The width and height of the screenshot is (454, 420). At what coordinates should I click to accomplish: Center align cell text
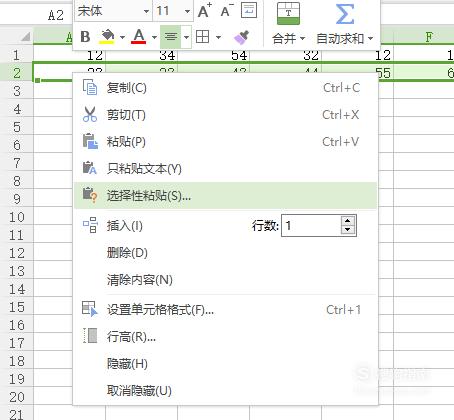point(171,37)
